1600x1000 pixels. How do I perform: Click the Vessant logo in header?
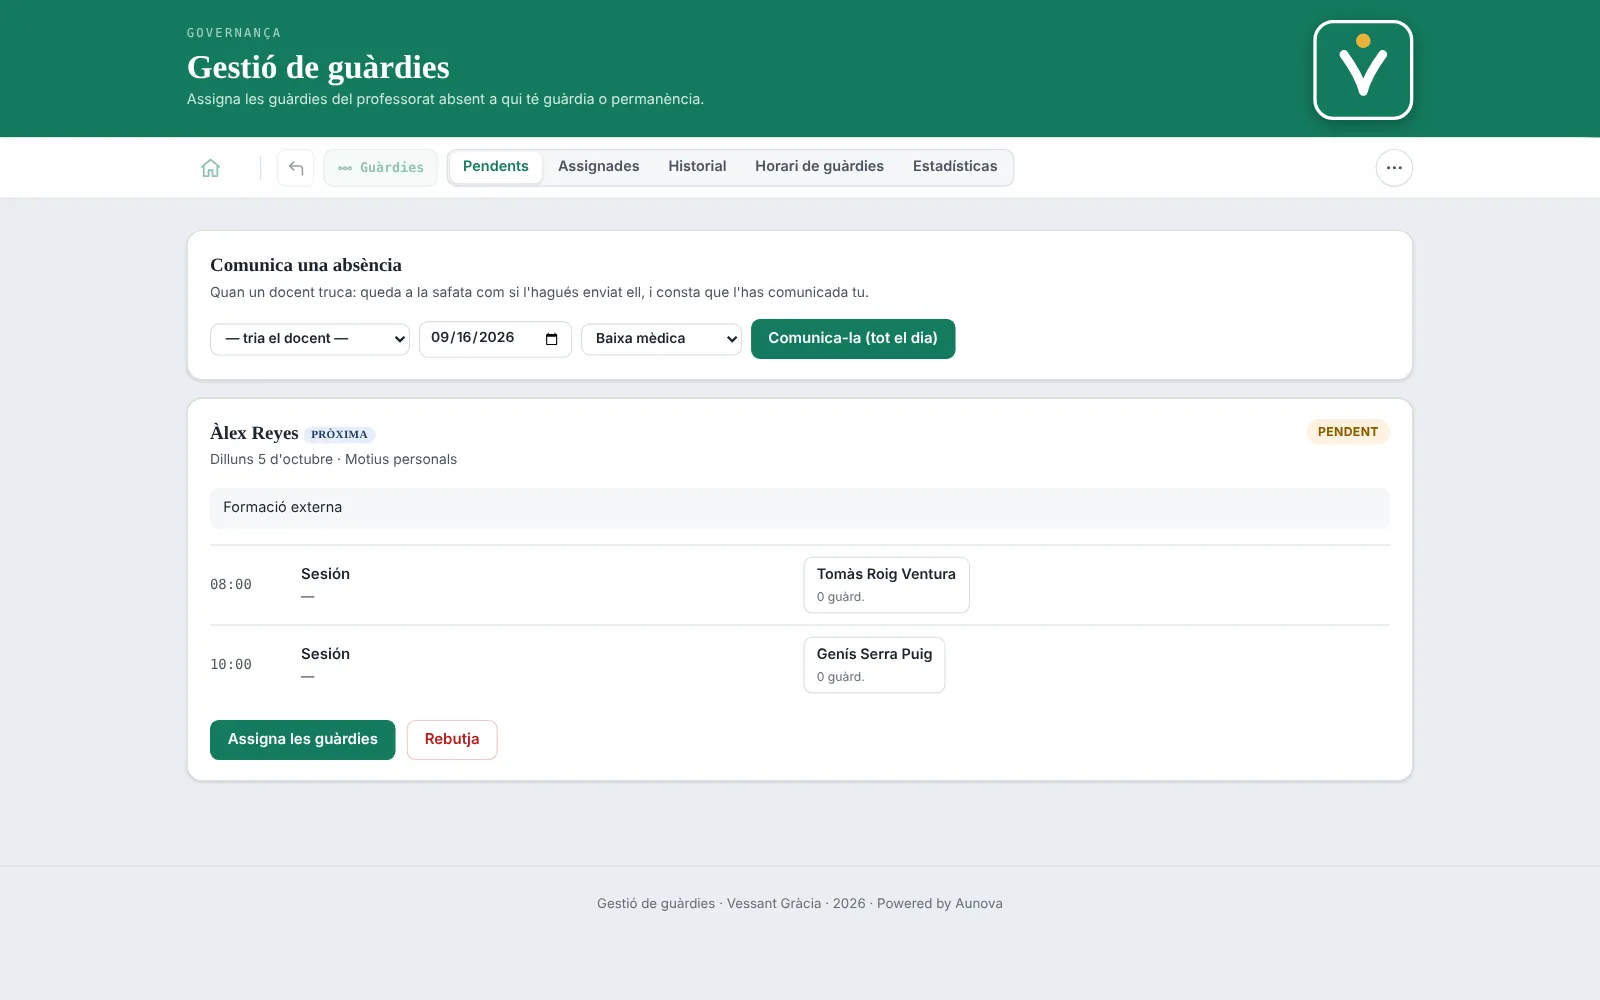point(1363,70)
